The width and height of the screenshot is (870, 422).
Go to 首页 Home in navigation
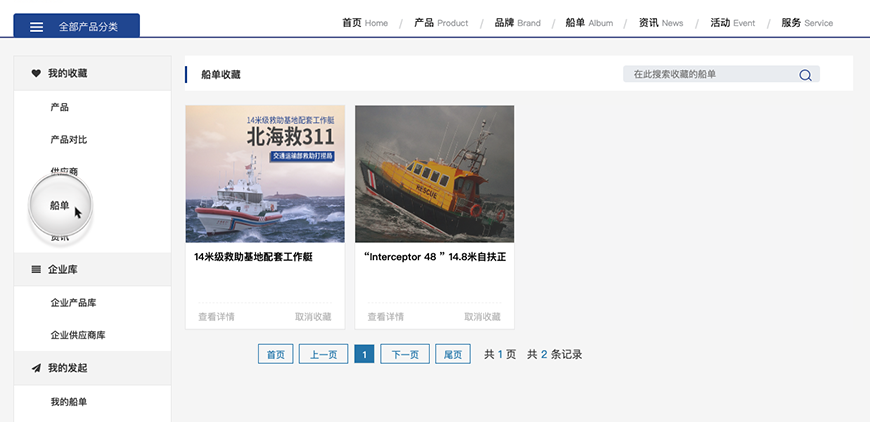click(364, 23)
